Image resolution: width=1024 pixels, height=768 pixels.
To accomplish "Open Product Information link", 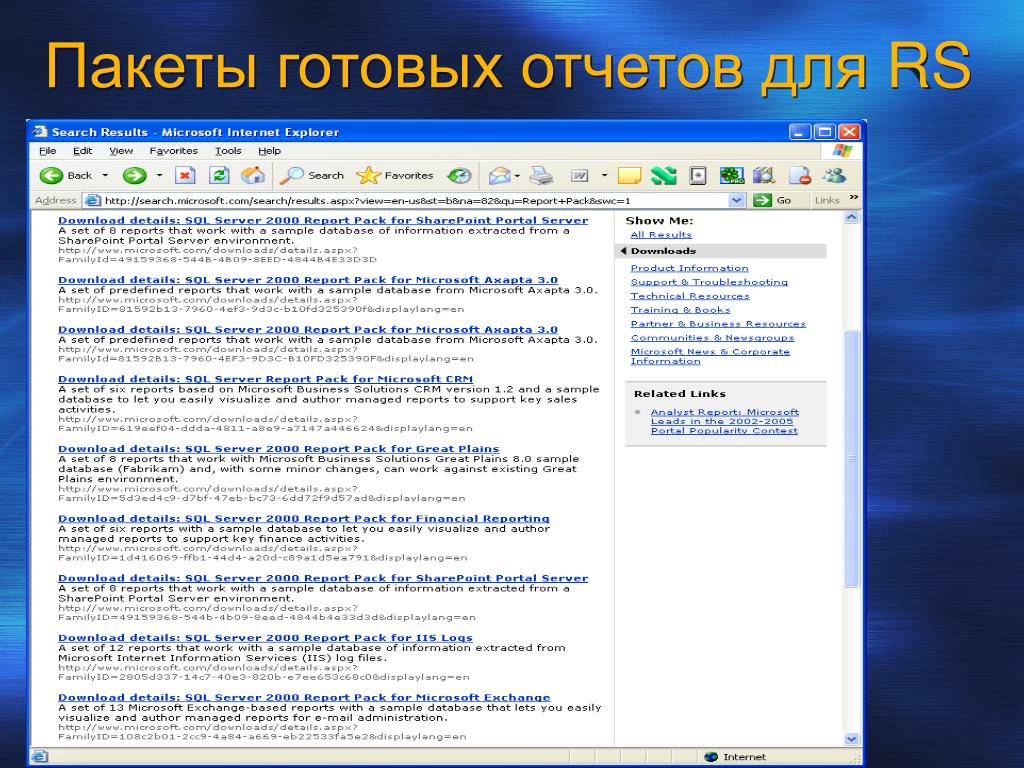I will (690, 268).
